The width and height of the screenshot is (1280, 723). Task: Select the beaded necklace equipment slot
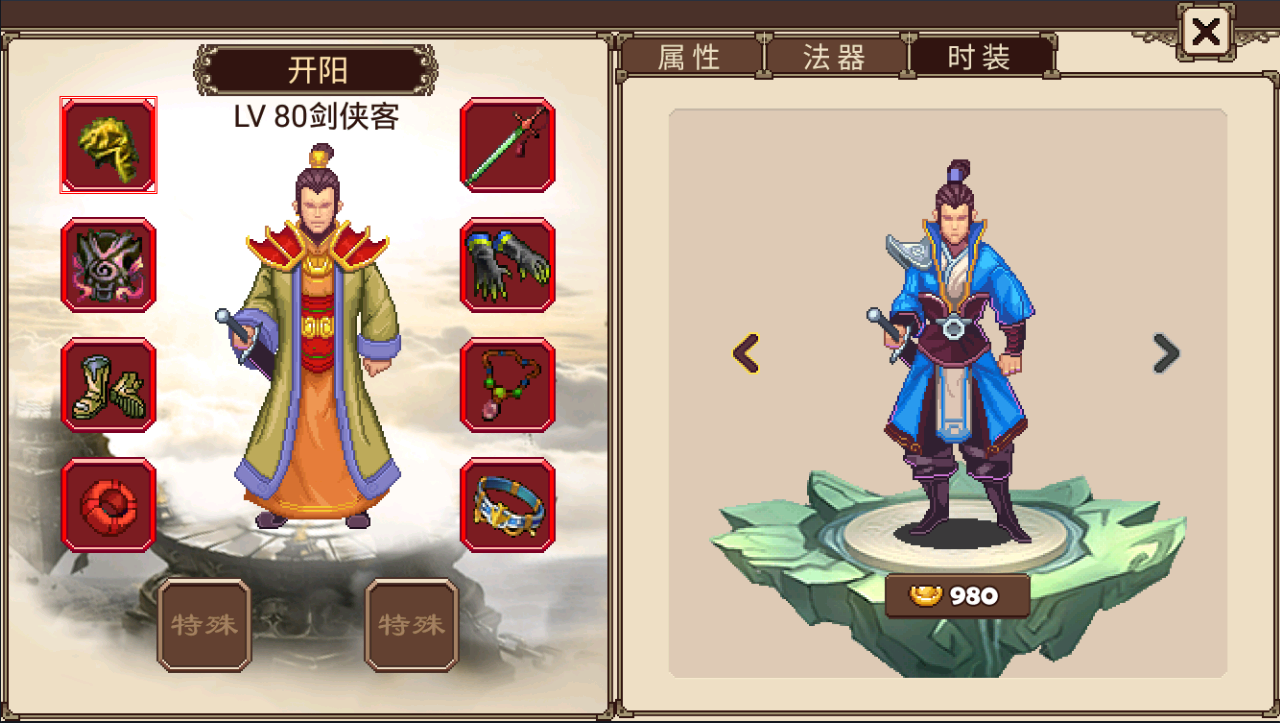click(x=507, y=385)
